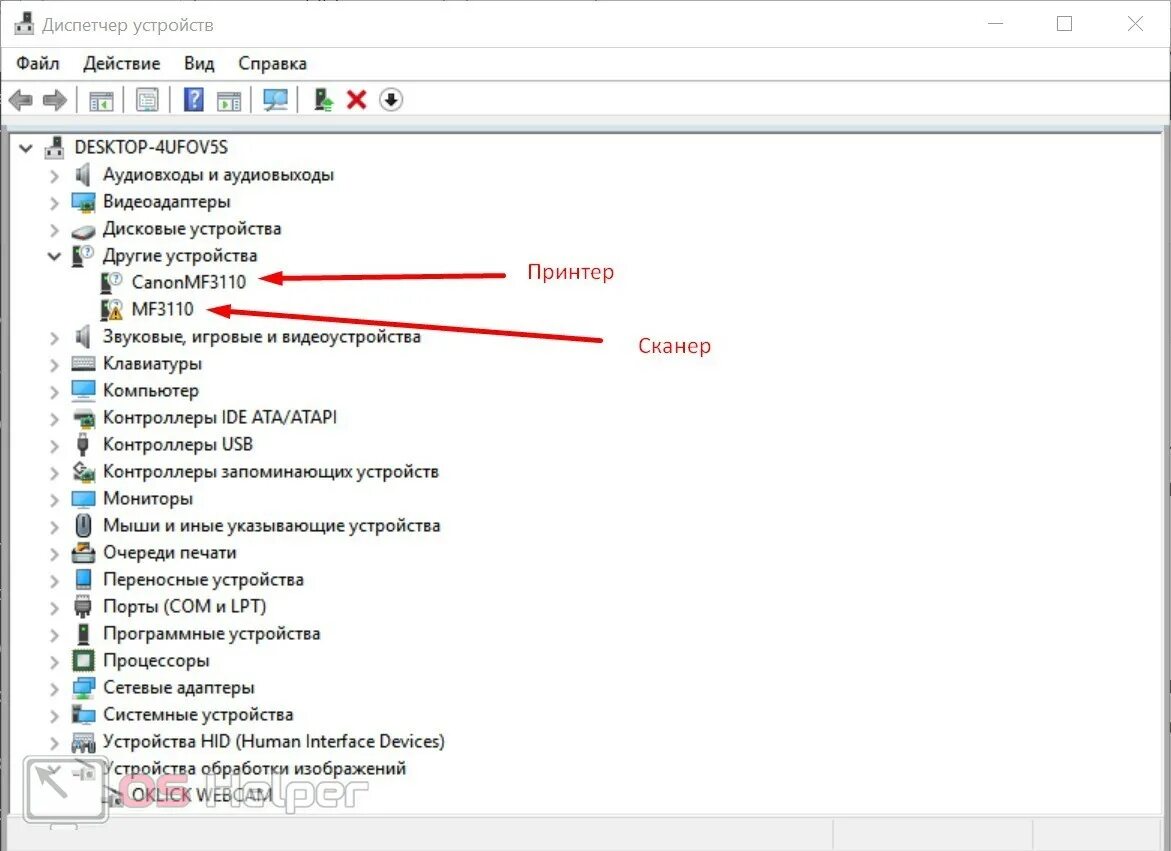Viewport: 1171px width, 851px height.
Task: Select the Мониторы text label
Action: 148,498
